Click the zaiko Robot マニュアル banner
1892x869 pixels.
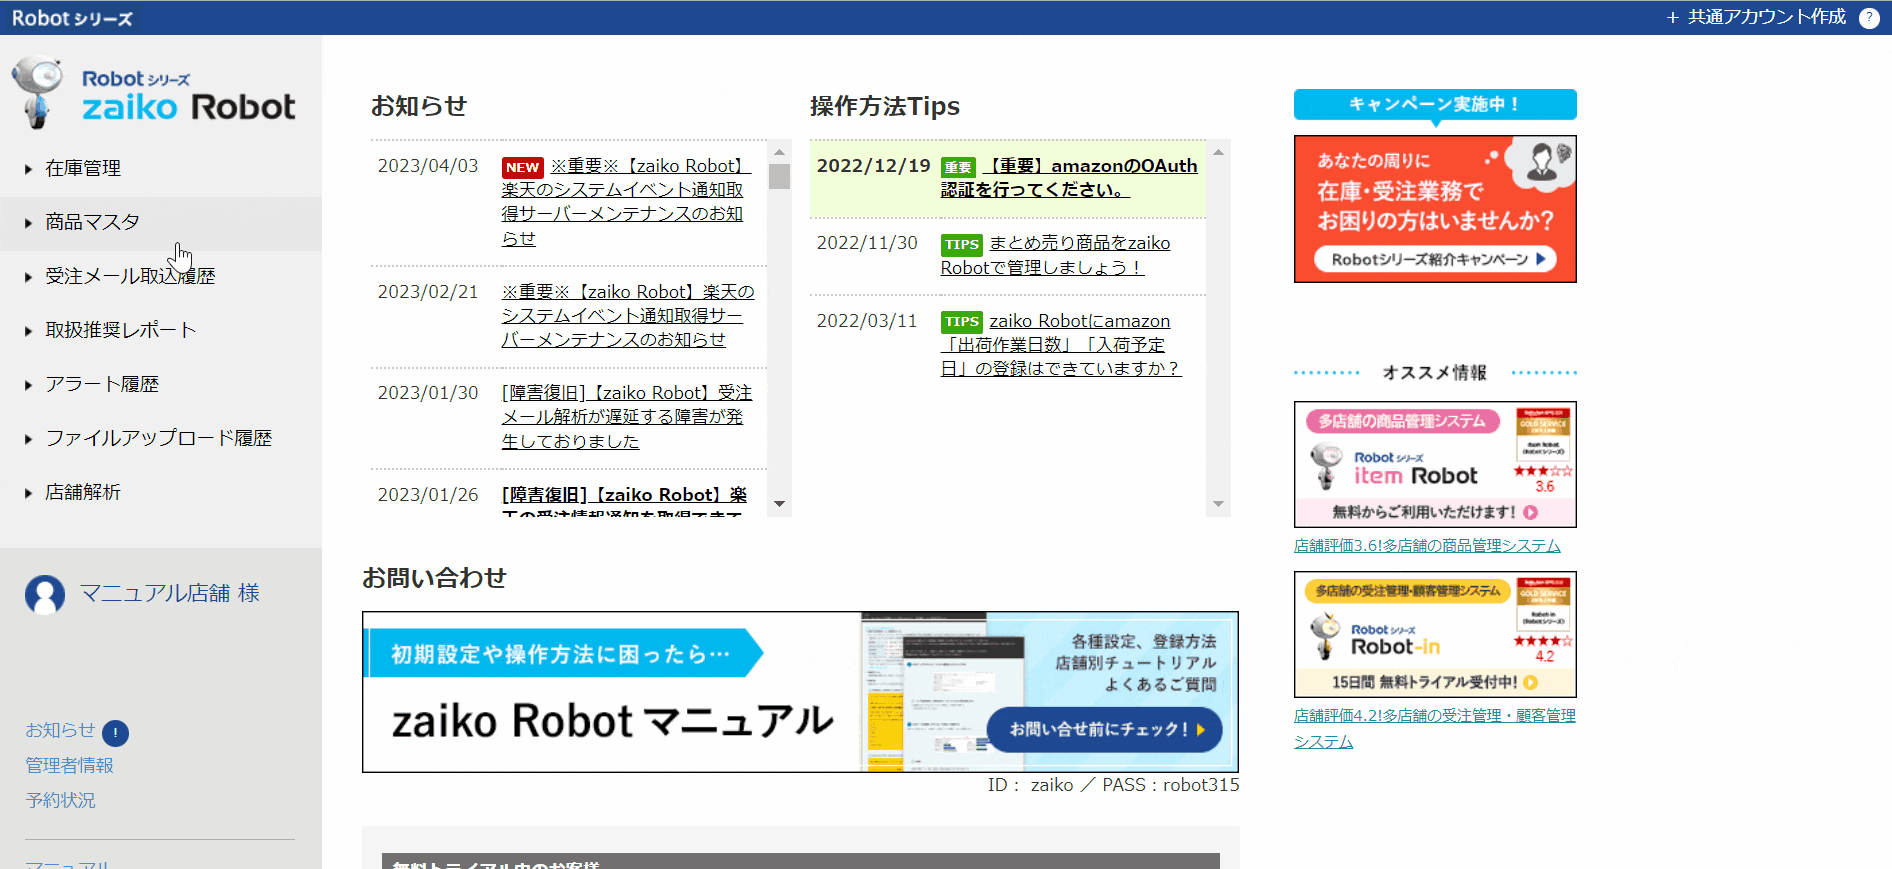coord(800,692)
